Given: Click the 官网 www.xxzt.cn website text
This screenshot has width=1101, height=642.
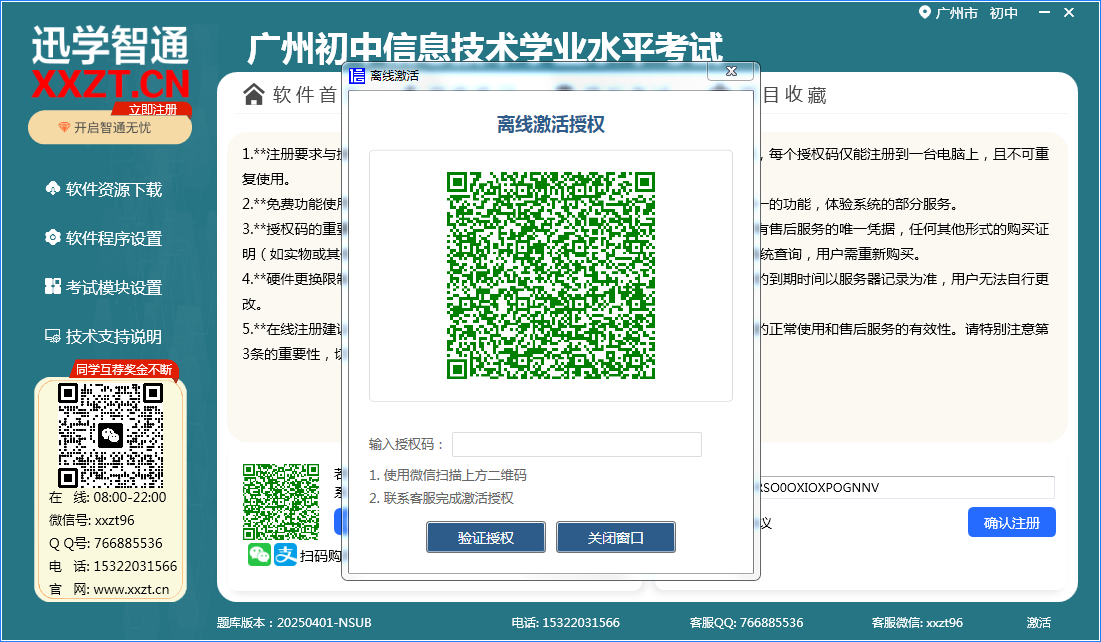Looking at the screenshot, I should [109, 589].
